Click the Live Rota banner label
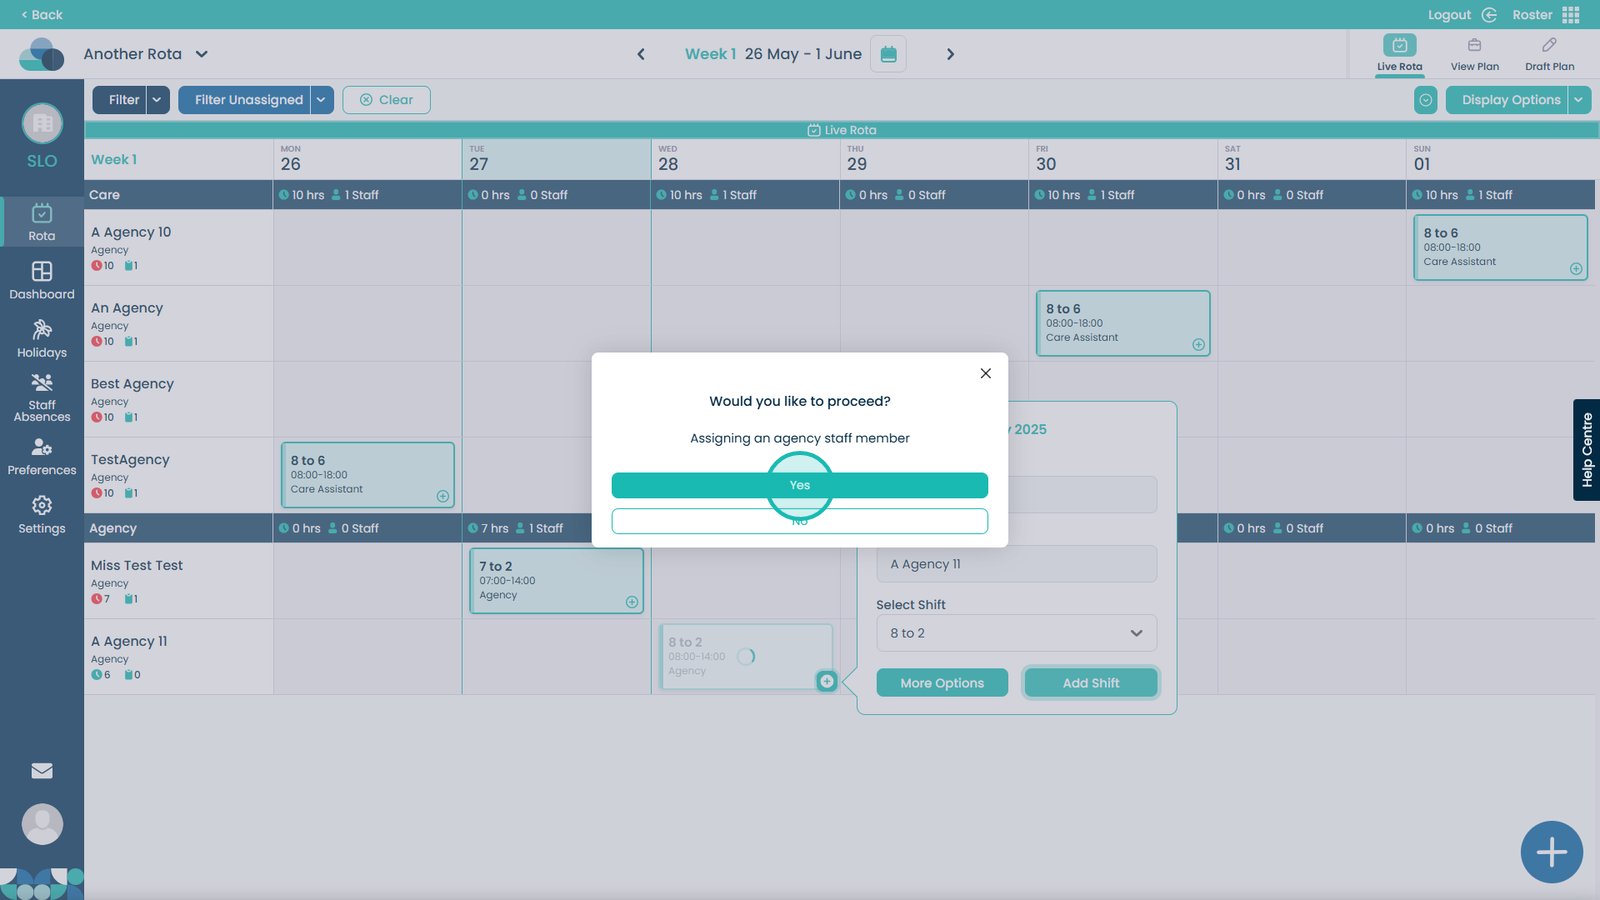Viewport: 1600px width, 900px height. (x=842, y=130)
